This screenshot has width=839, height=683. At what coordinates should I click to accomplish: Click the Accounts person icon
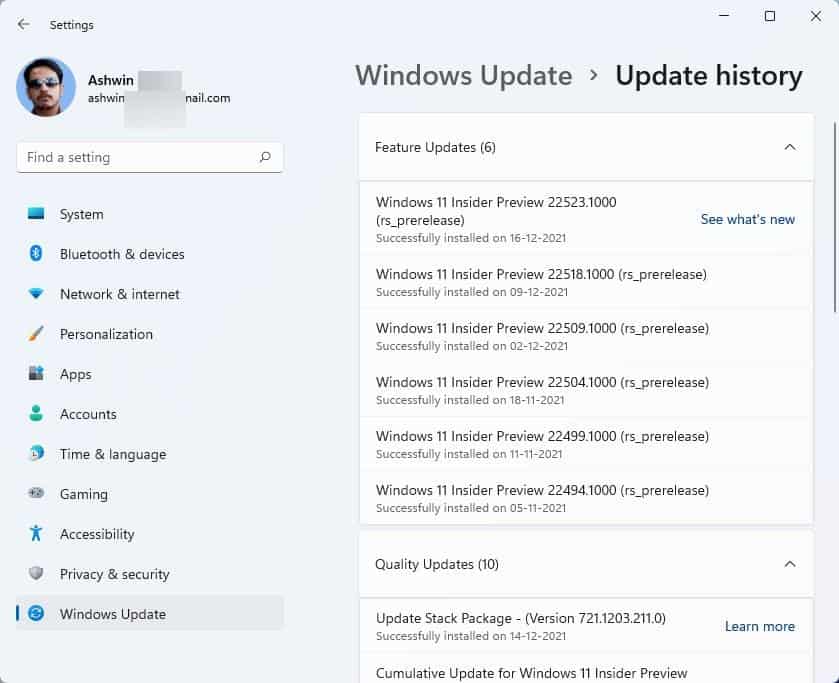(x=36, y=414)
